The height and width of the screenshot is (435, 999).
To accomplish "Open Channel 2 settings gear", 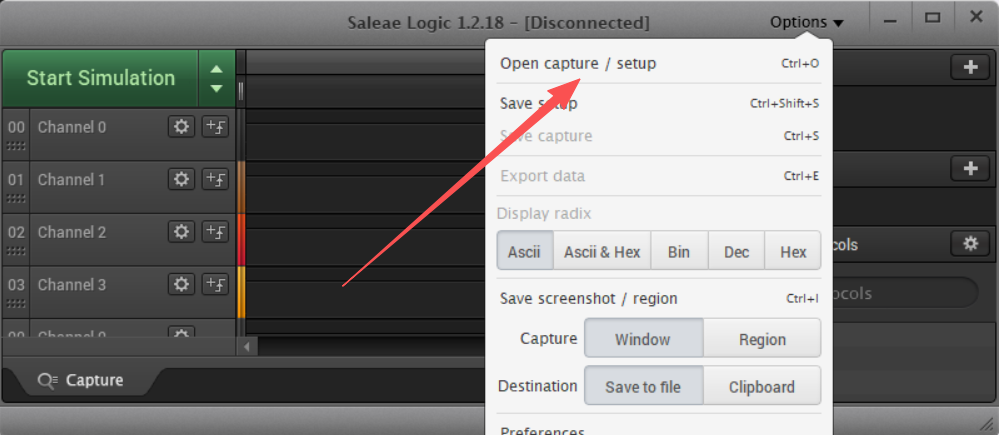I will click(181, 231).
